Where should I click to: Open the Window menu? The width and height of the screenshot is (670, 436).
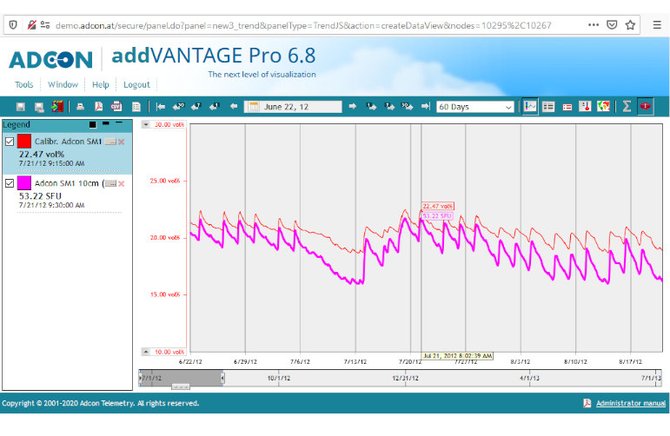(x=62, y=85)
